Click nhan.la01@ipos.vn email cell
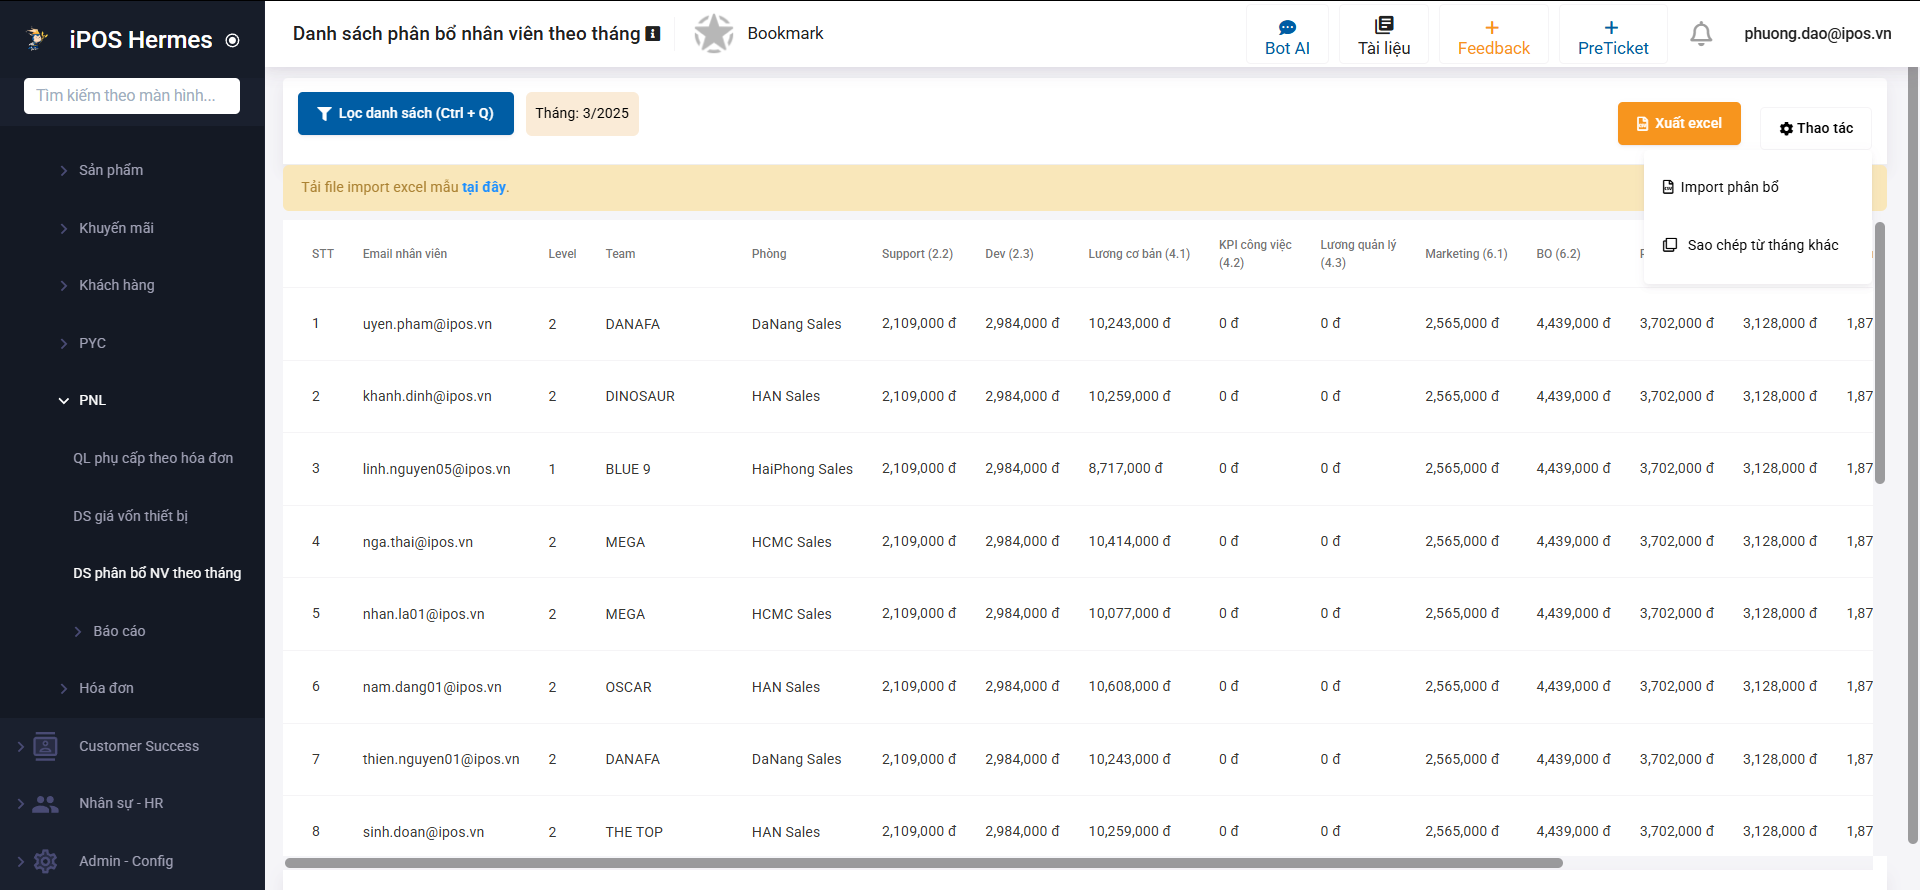1920x890 pixels. click(423, 614)
